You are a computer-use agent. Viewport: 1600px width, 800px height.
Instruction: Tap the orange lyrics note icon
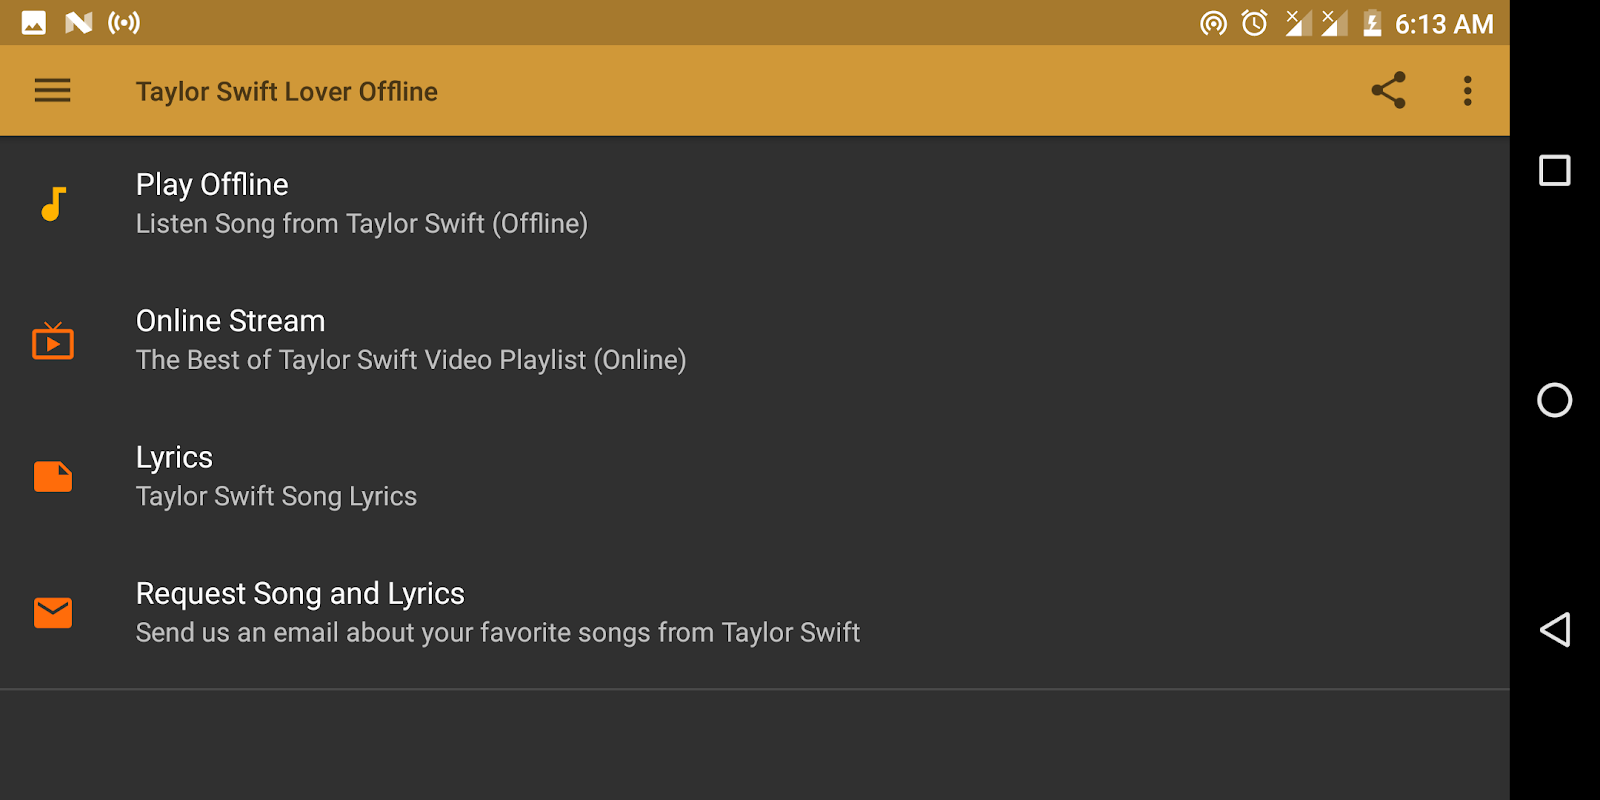coord(53,477)
